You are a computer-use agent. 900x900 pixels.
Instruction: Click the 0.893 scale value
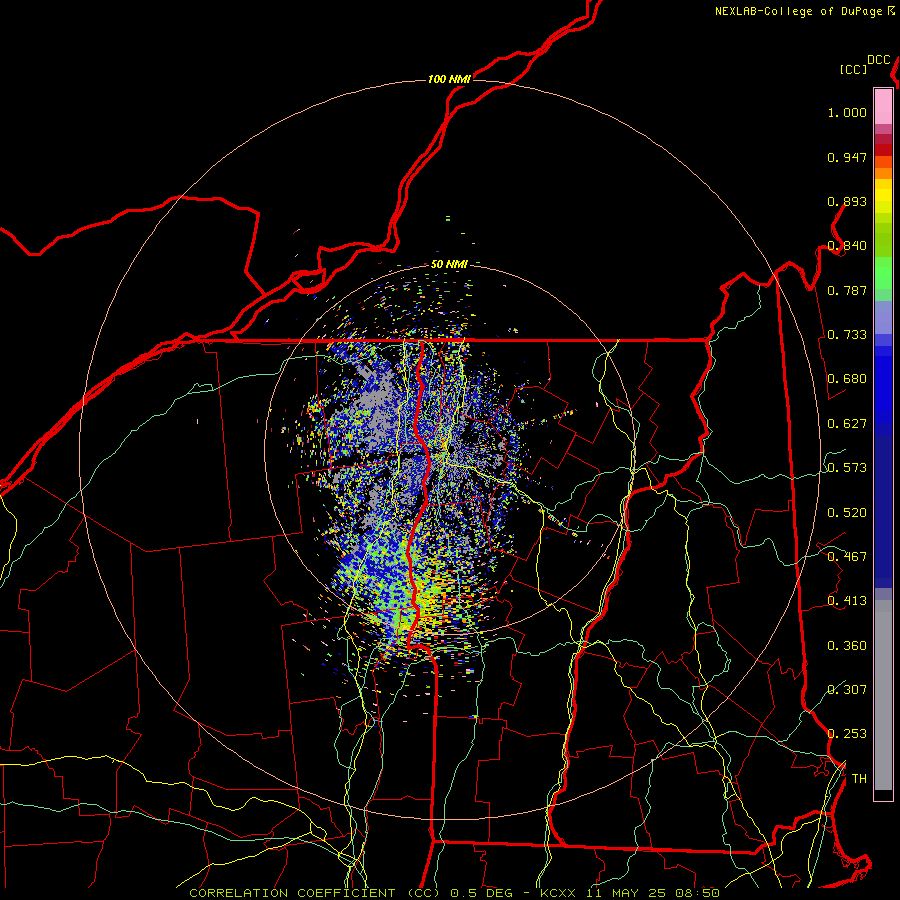847,201
